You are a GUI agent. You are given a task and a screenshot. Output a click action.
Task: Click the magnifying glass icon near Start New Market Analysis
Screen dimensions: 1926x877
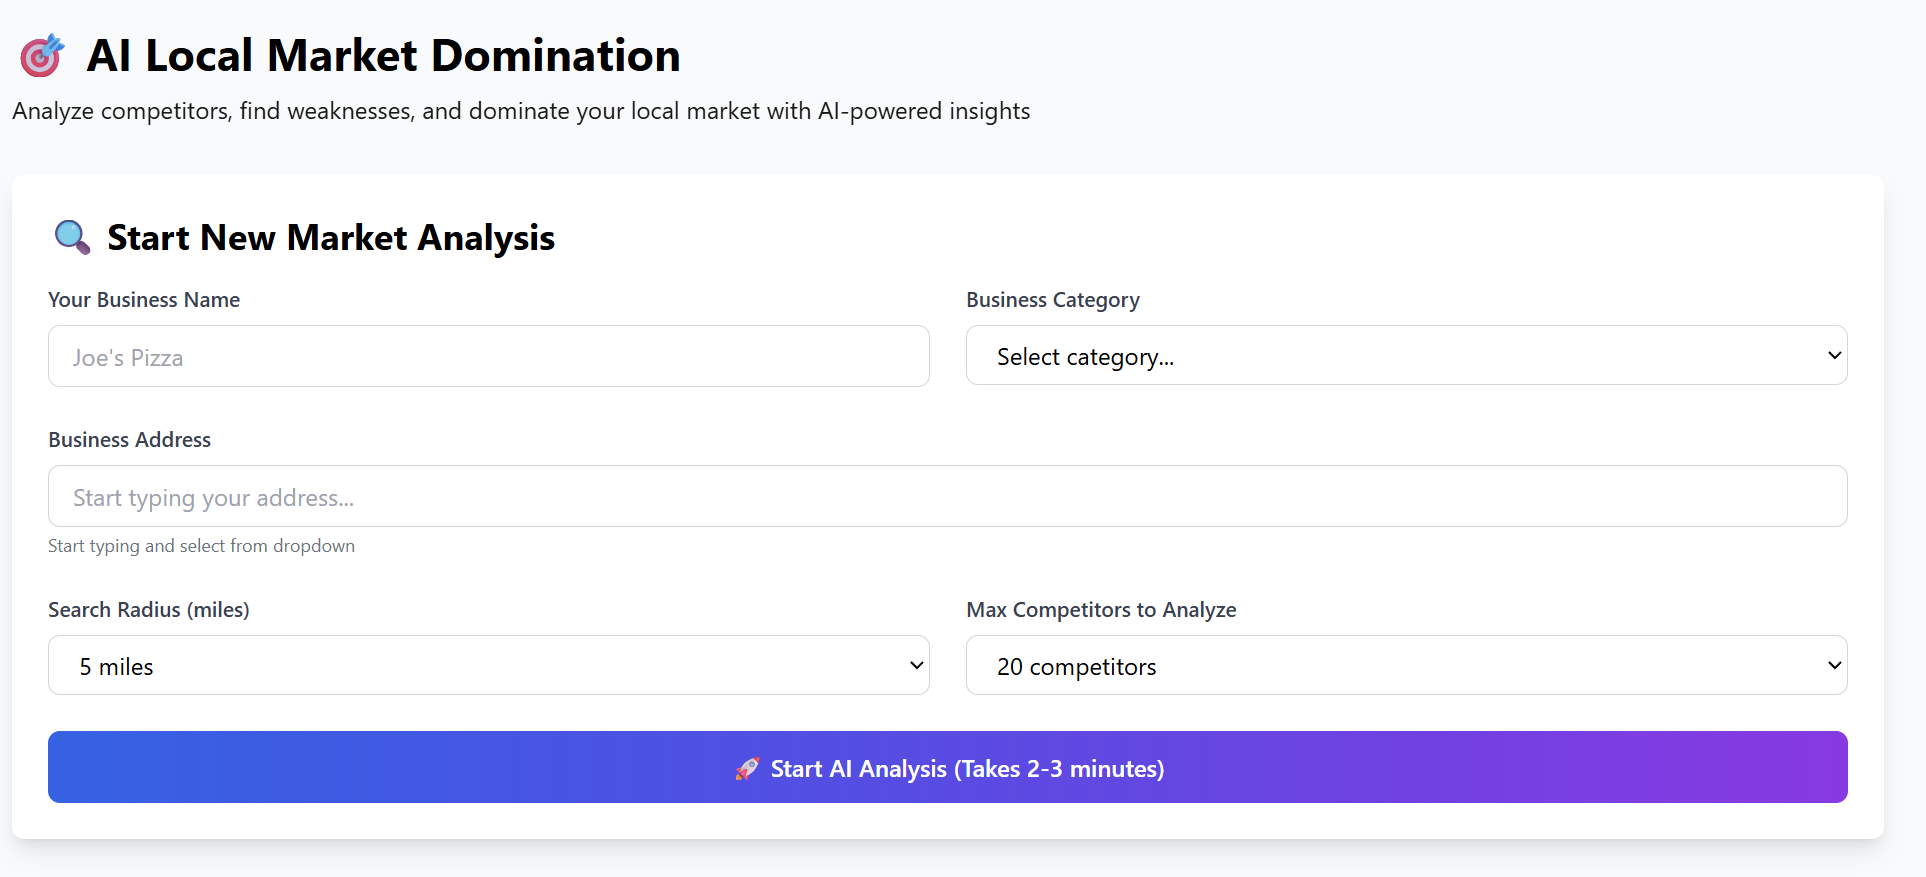pyautogui.click(x=72, y=238)
